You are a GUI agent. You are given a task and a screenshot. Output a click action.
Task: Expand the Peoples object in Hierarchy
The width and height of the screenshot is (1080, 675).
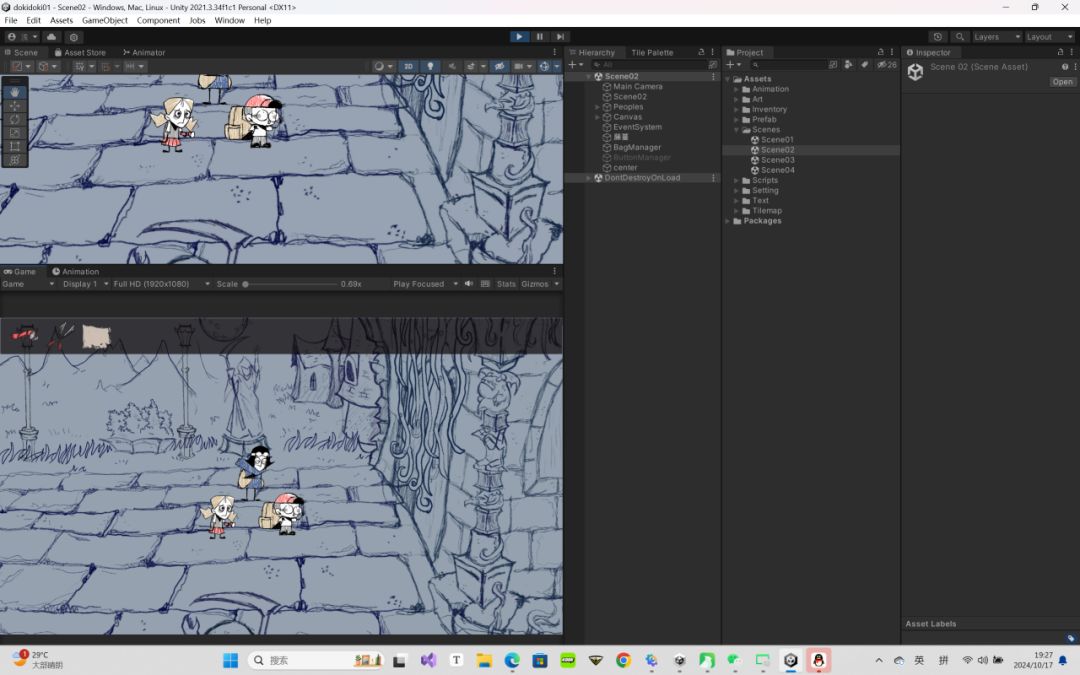[x=597, y=107]
